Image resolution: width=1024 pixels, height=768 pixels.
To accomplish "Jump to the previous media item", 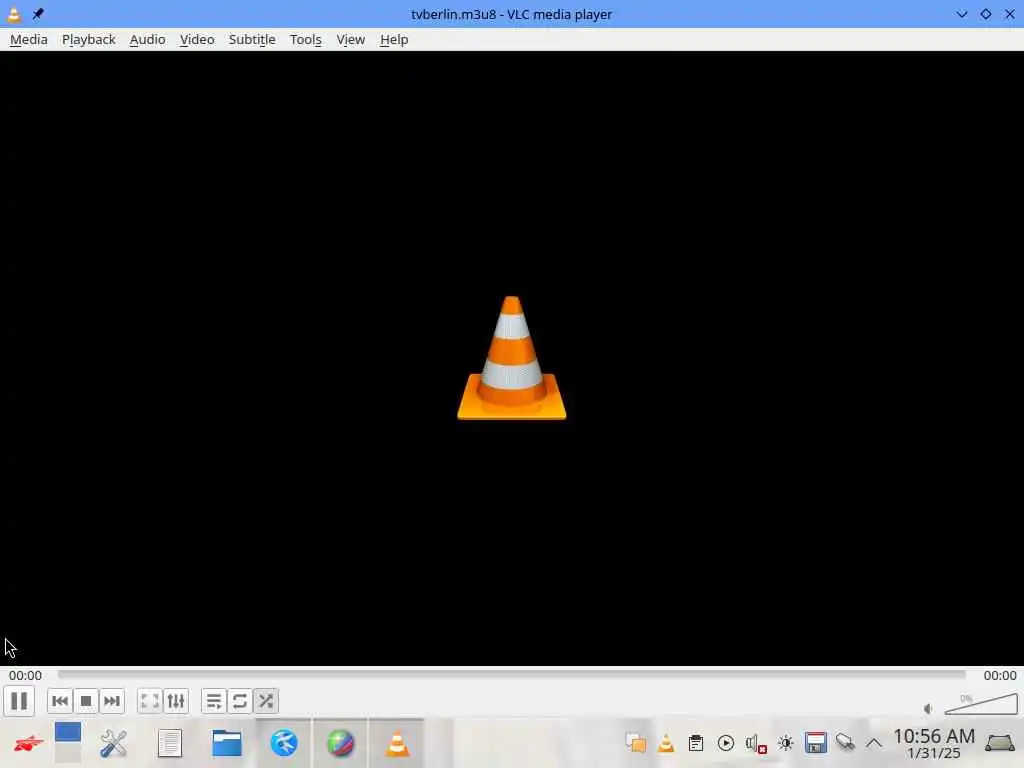I will 59,701.
